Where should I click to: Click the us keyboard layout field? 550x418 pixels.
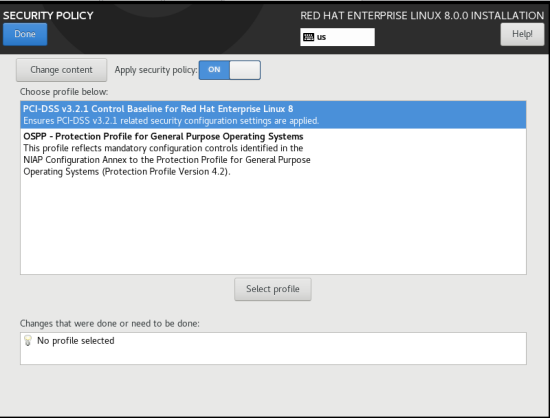tap(337, 37)
